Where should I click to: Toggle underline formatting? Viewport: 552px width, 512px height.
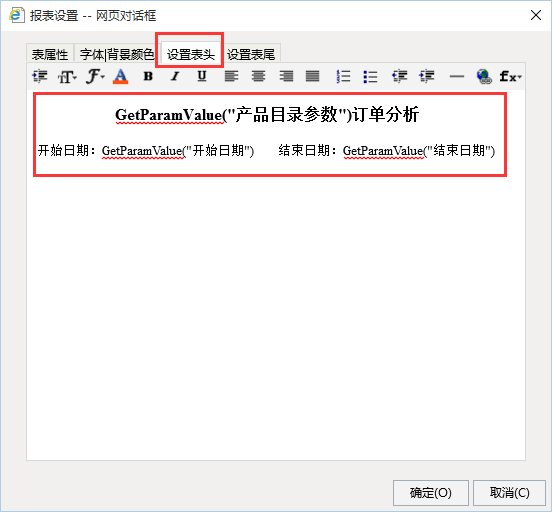click(202, 76)
